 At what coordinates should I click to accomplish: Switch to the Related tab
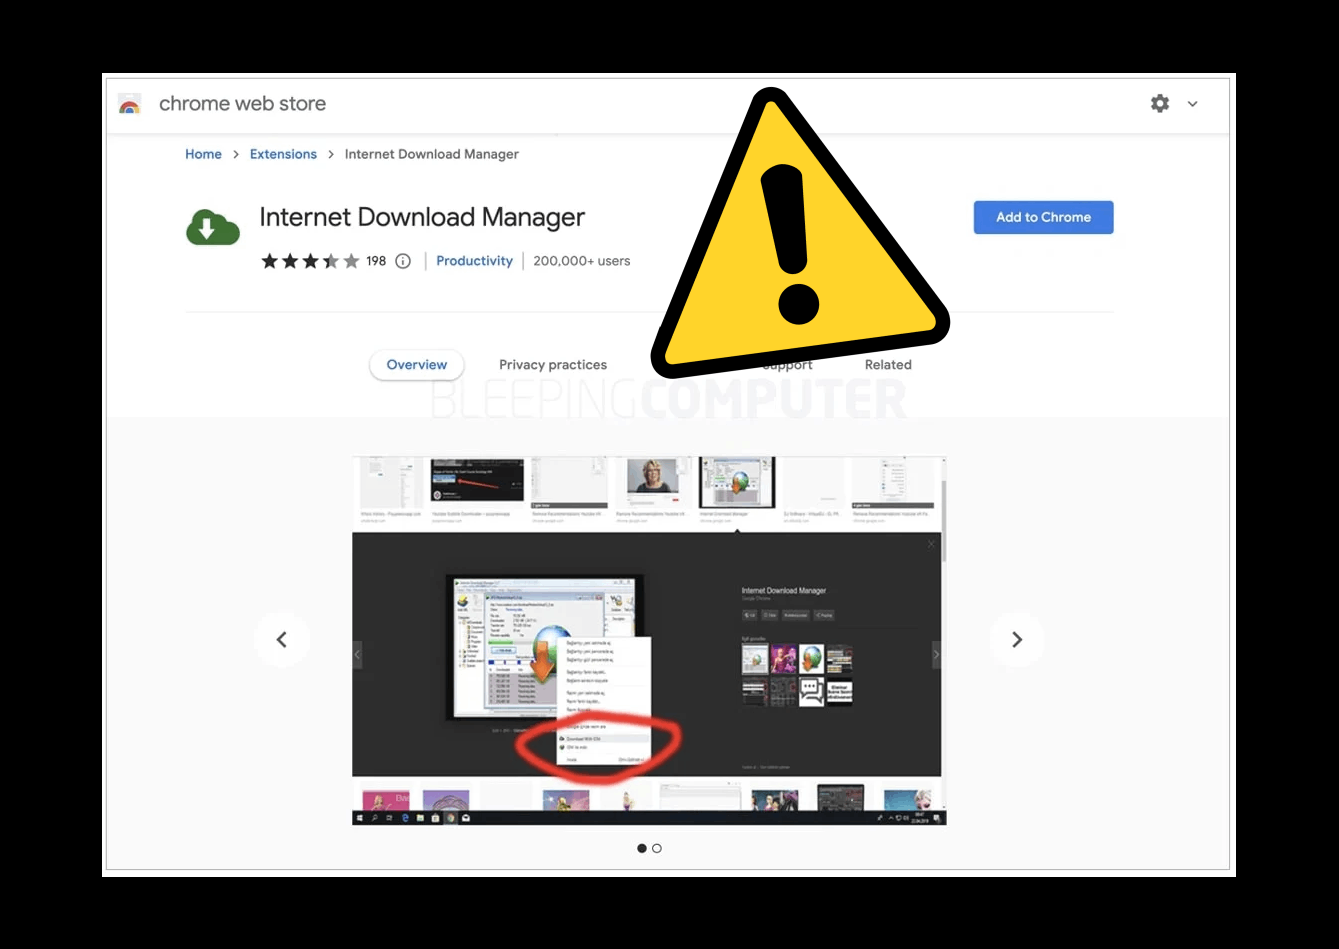(x=888, y=365)
